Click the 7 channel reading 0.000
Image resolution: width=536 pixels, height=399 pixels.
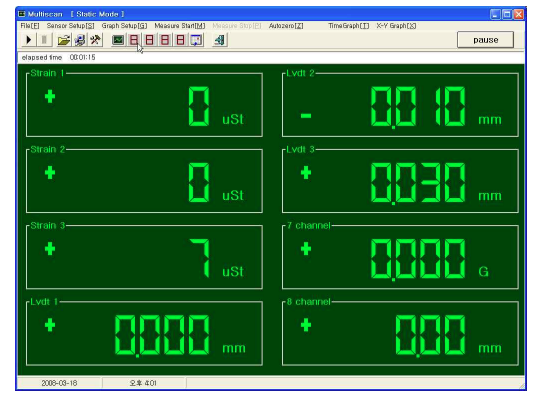tap(418, 260)
